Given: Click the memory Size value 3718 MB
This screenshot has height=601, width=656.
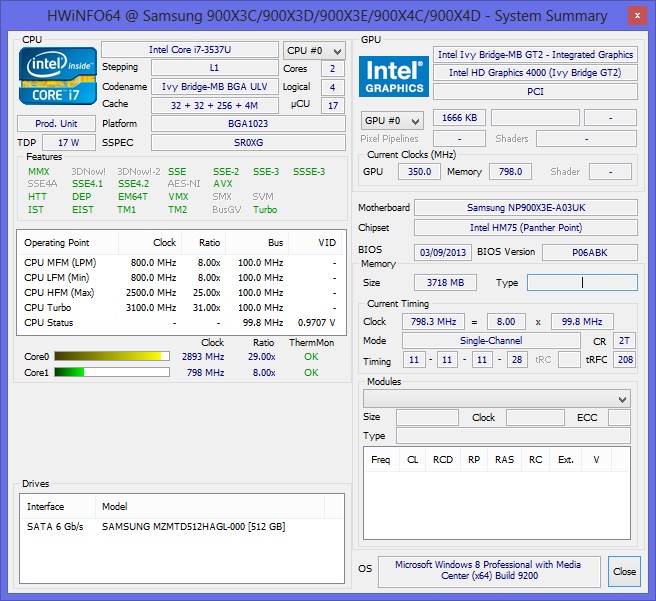Looking at the screenshot, I should pyautogui.click(x=445, y=283).
